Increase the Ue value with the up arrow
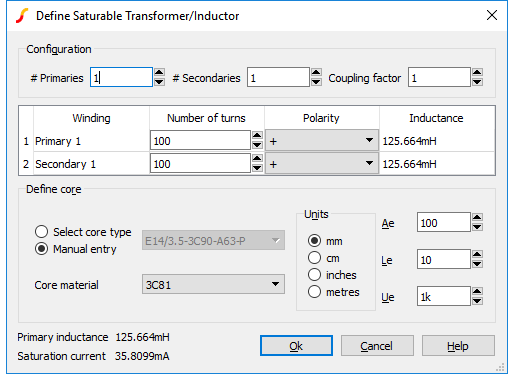The height and width of the screenshot is (374, 512). click(477, 292)
